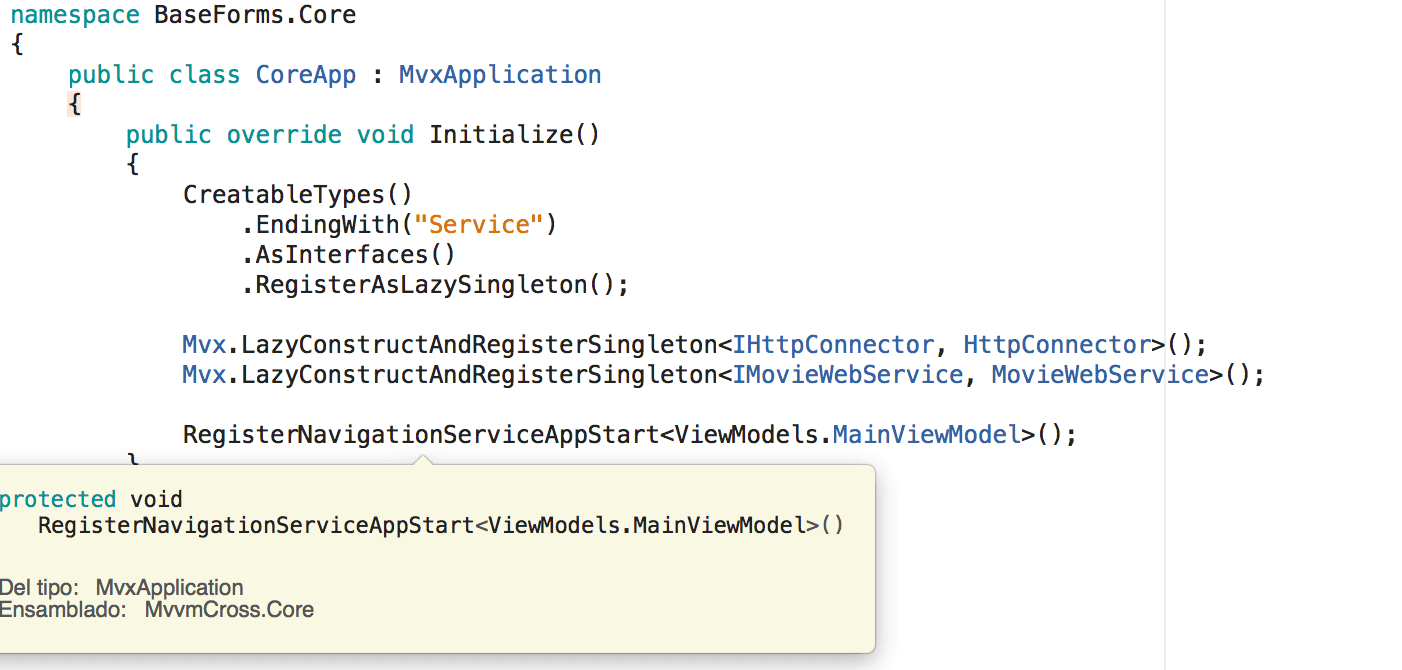Click the highlighted opening brace below class
Screen dimensions: 1402x670
coord(75,104)
